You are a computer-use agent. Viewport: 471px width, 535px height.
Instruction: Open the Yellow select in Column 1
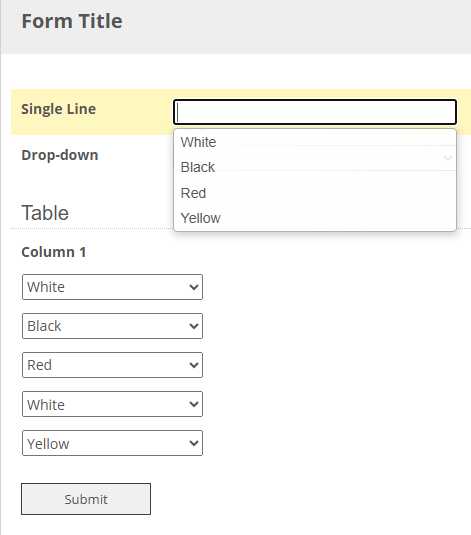112,443
